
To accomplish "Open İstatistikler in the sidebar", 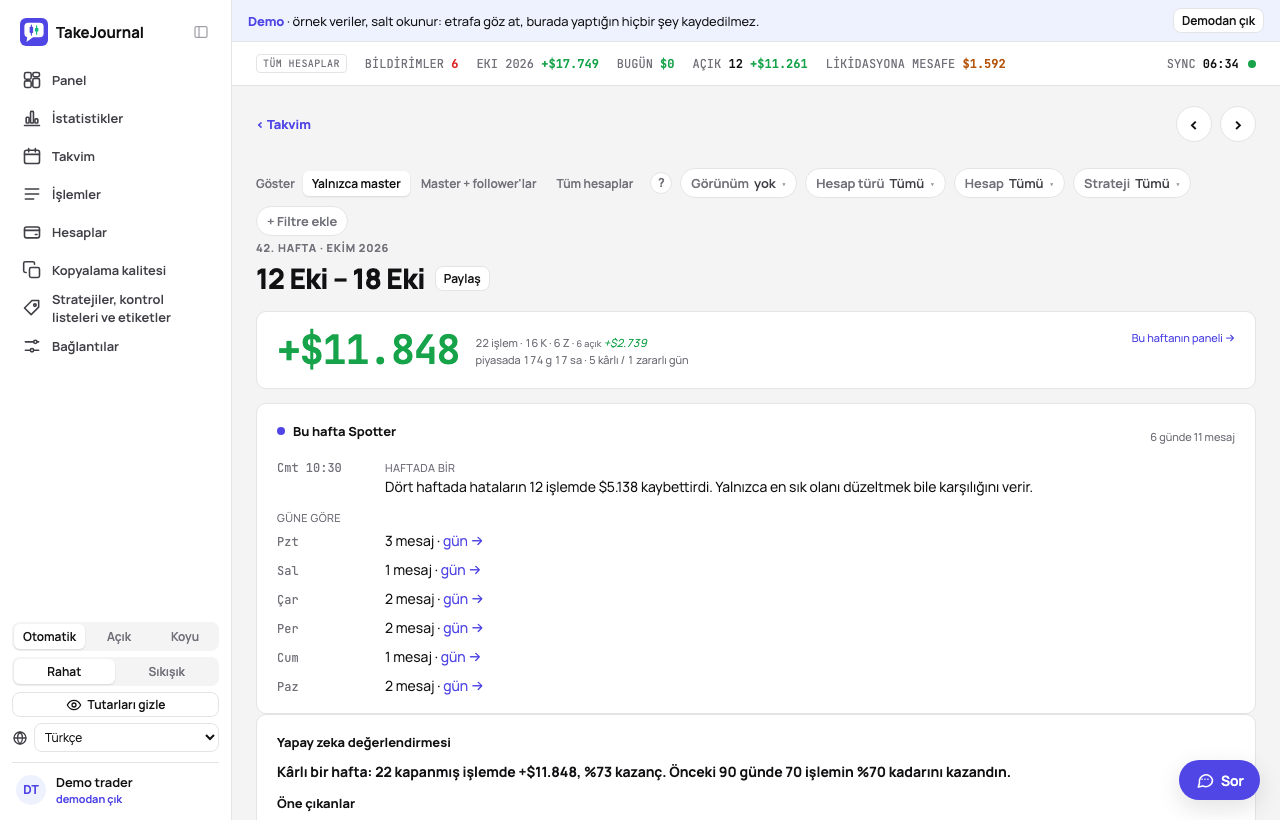I will click(x=115, y=118).
